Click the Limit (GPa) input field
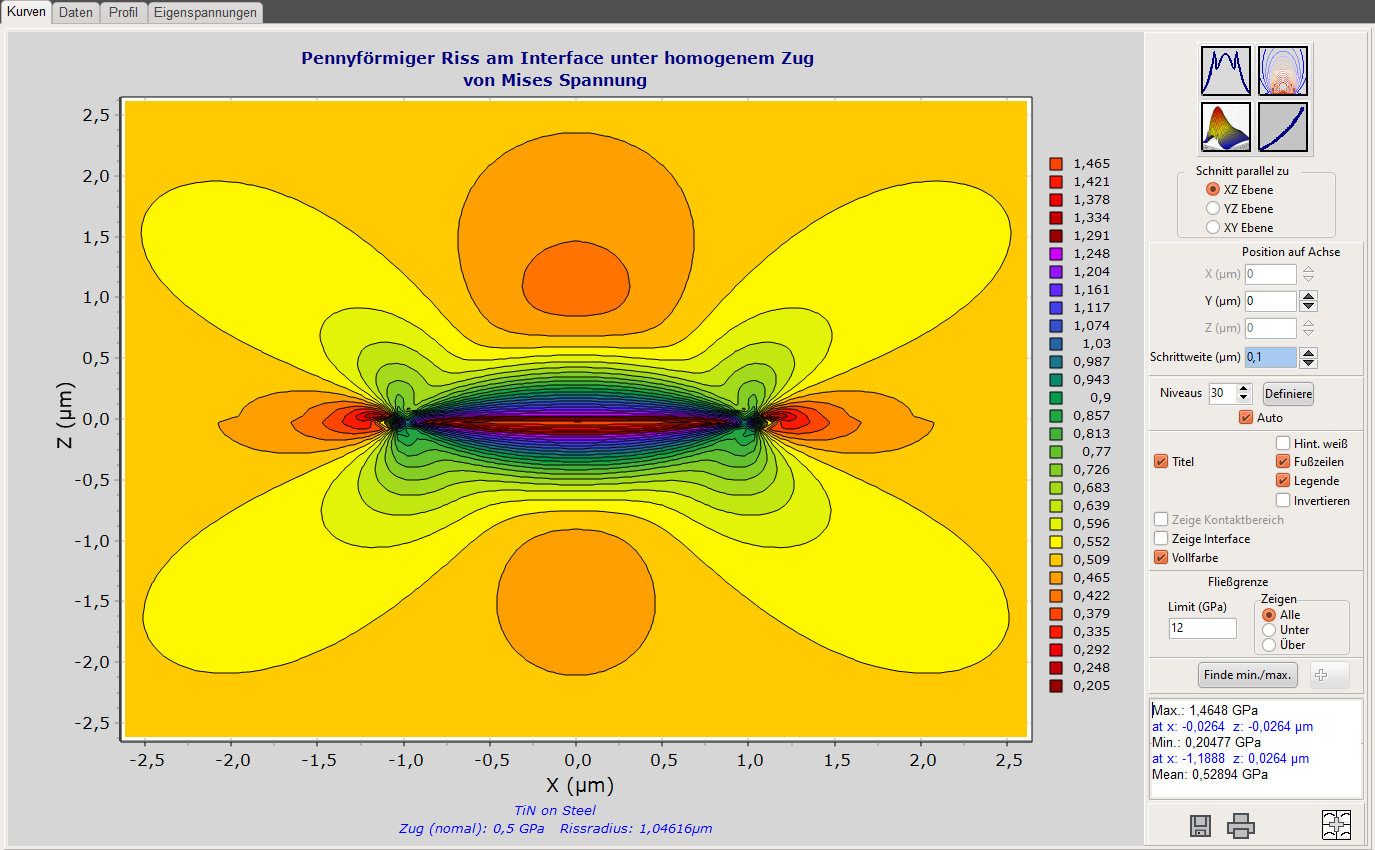 coord(1203,628)
